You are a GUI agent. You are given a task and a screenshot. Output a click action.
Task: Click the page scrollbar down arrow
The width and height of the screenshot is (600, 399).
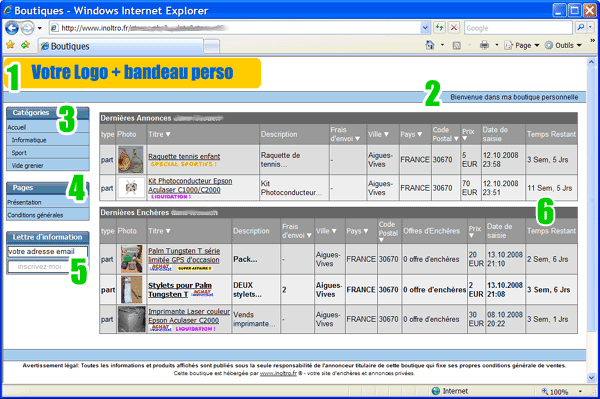(x=591, y=378)
